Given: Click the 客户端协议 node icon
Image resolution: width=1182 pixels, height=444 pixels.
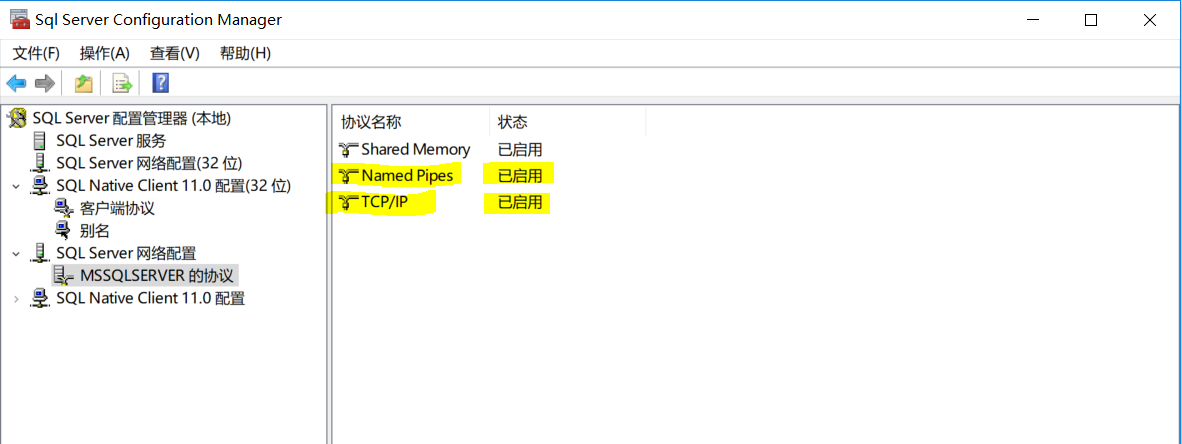Looking at the screenshot, I should (x=64, y=209).
